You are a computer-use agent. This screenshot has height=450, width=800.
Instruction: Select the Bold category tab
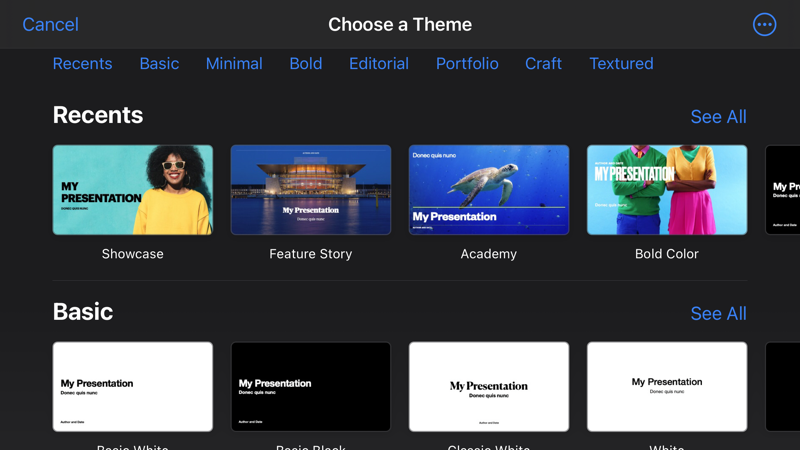pyautogui.click(x=306, y=63)
